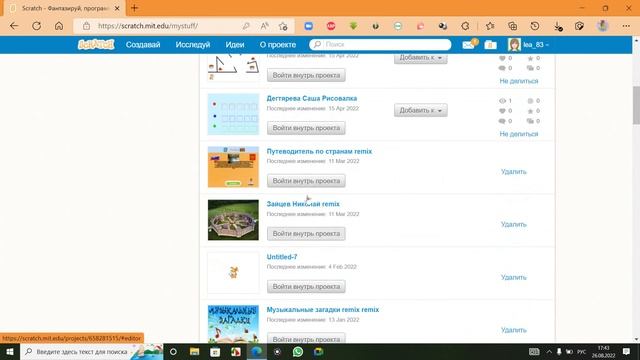The image size is (640, 360).
Task: Click Войти внутрь проекта for Untitled-7
Action: tap(306, 287)
